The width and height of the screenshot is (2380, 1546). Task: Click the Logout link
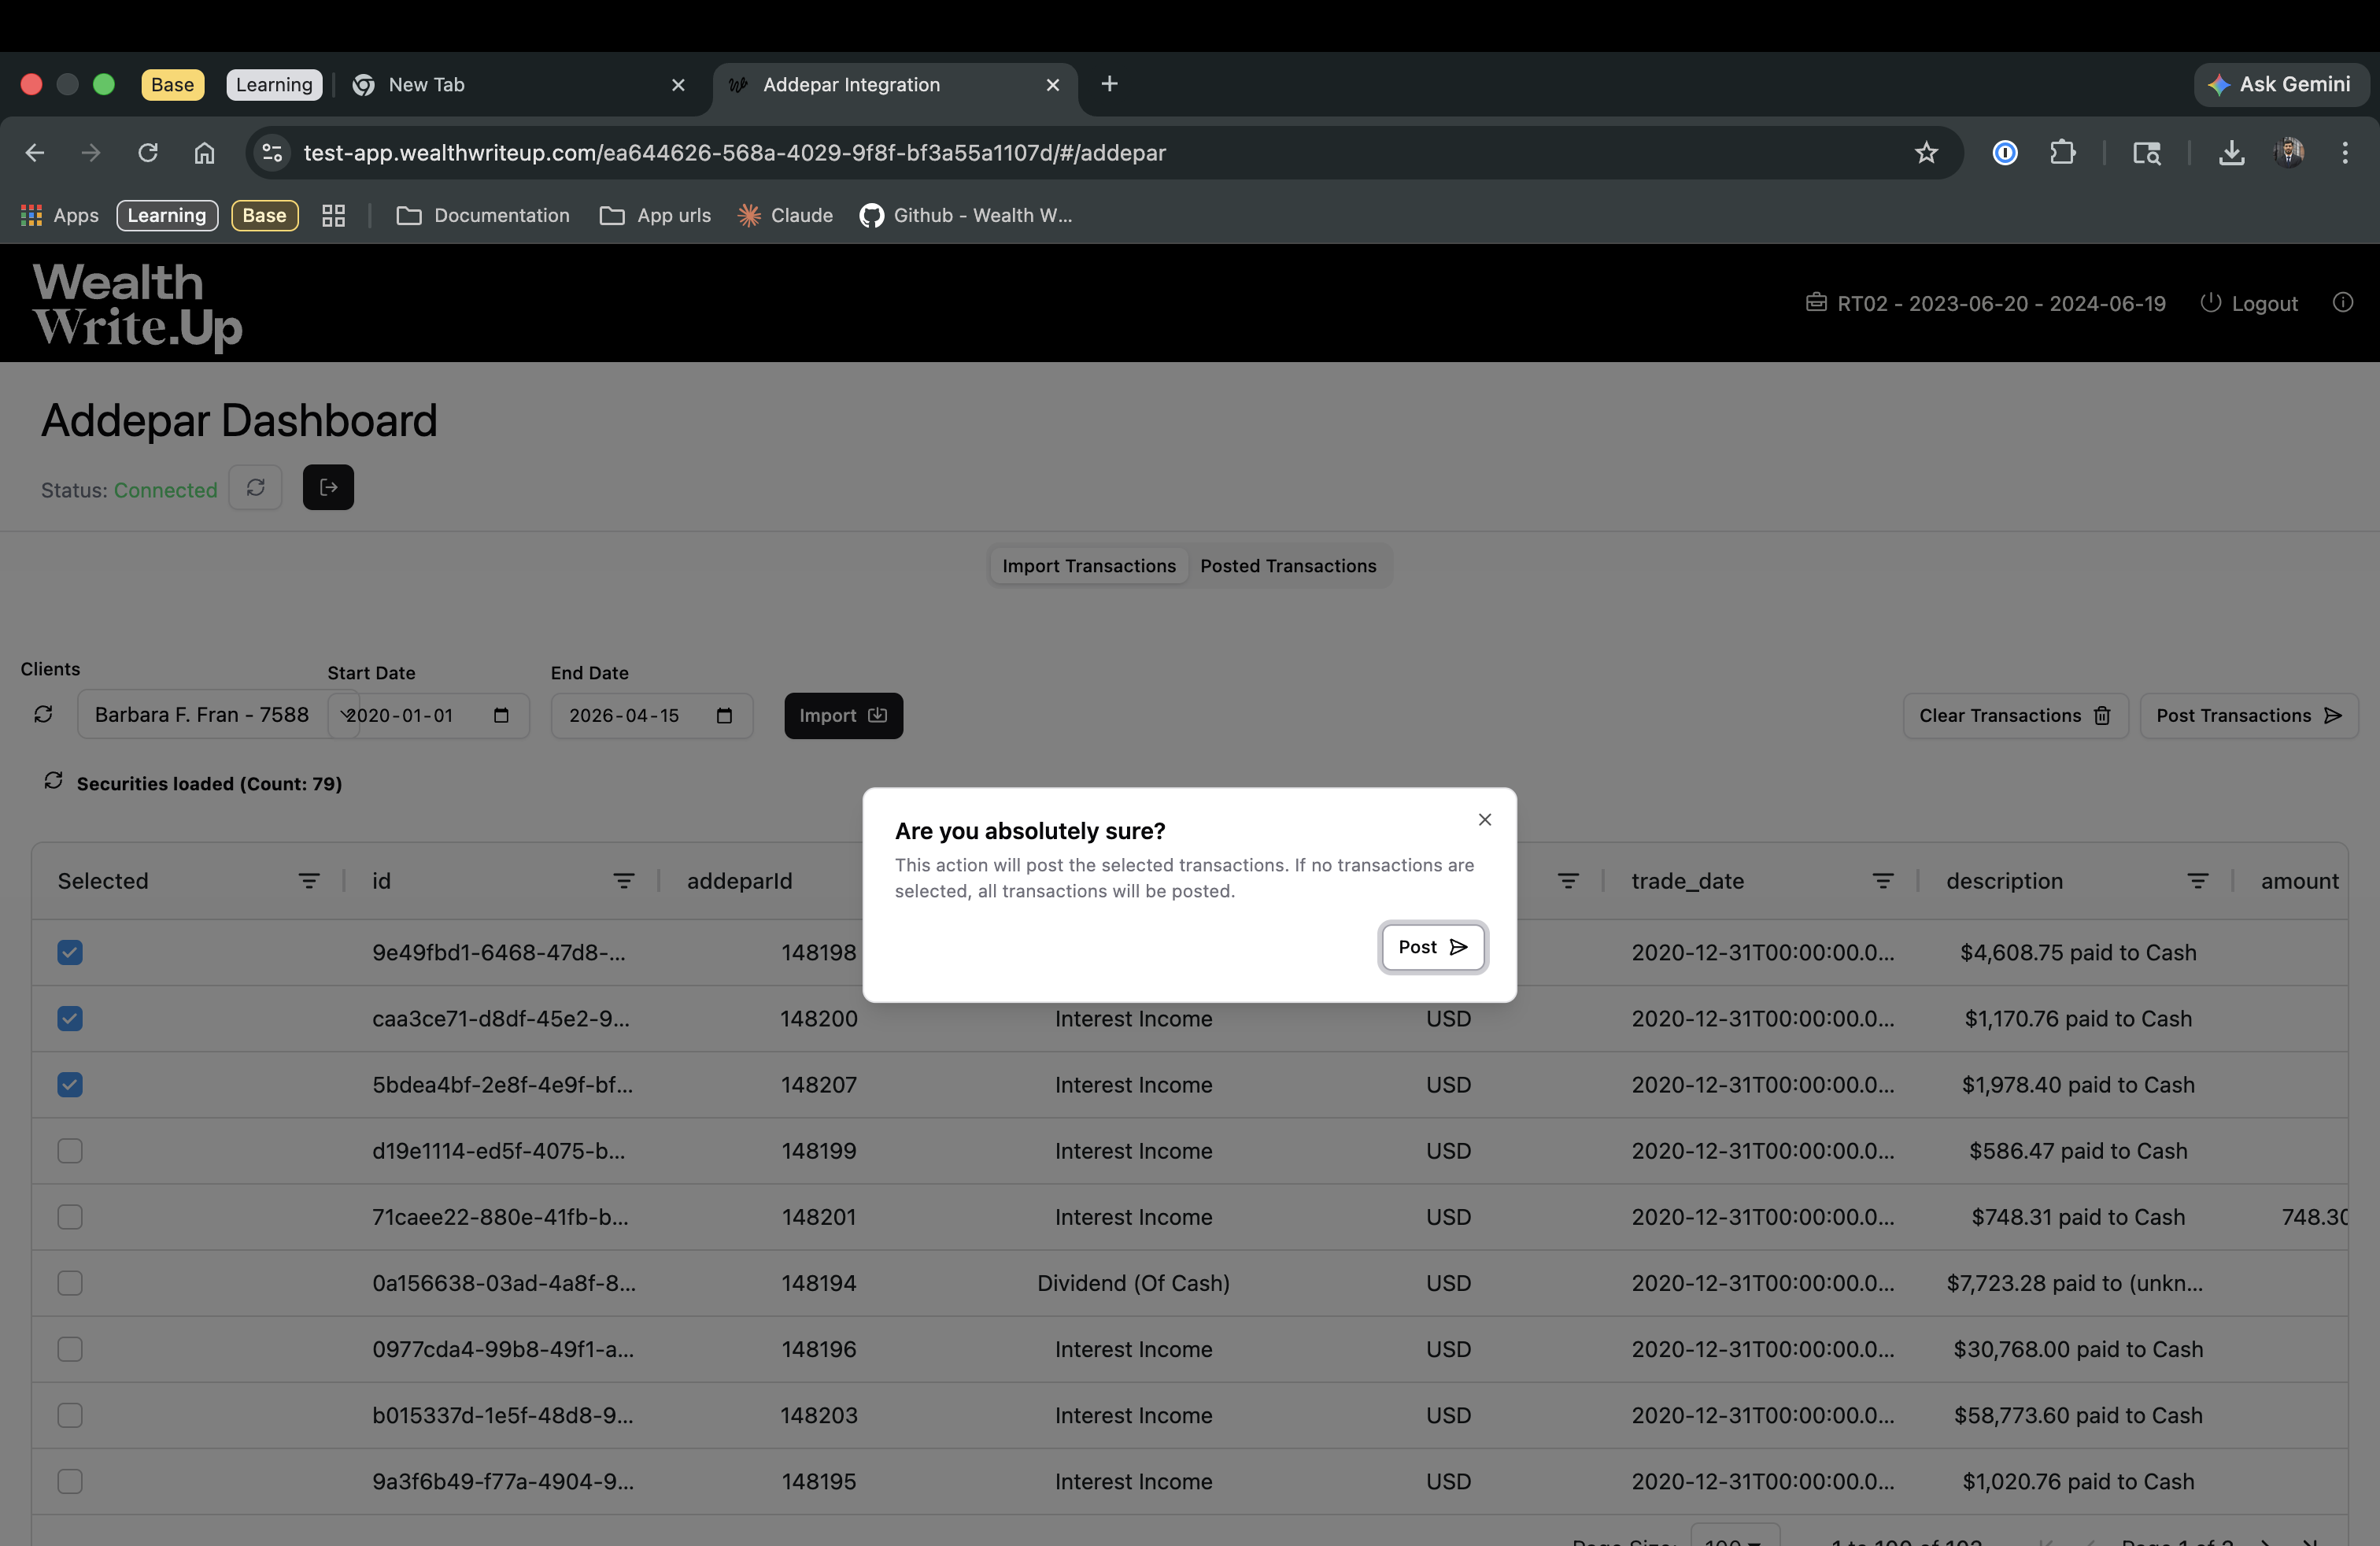2249,303
